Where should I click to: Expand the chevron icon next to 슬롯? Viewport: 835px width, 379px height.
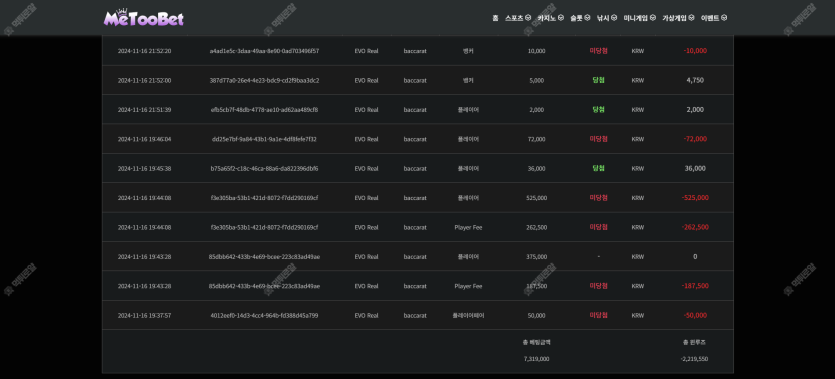click(587, 18)
